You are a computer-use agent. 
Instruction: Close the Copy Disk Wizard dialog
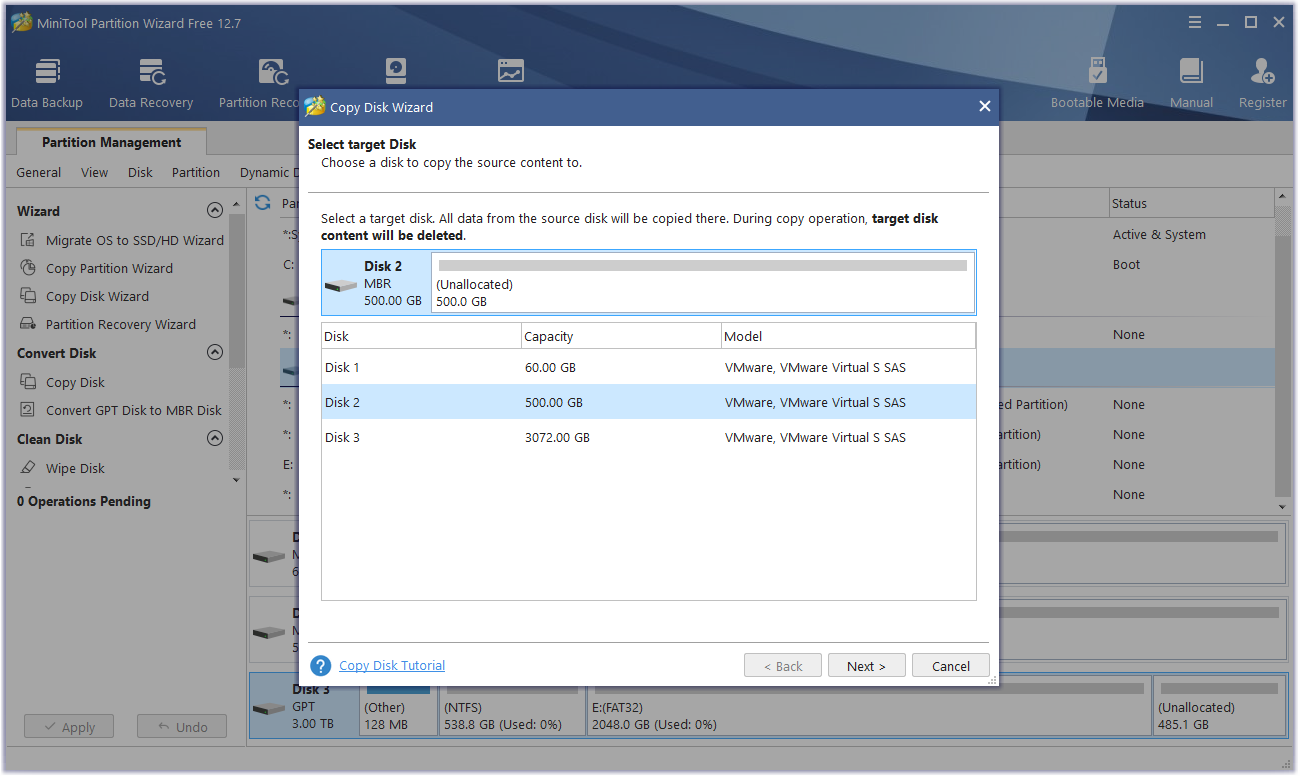(x=985, y=107)
